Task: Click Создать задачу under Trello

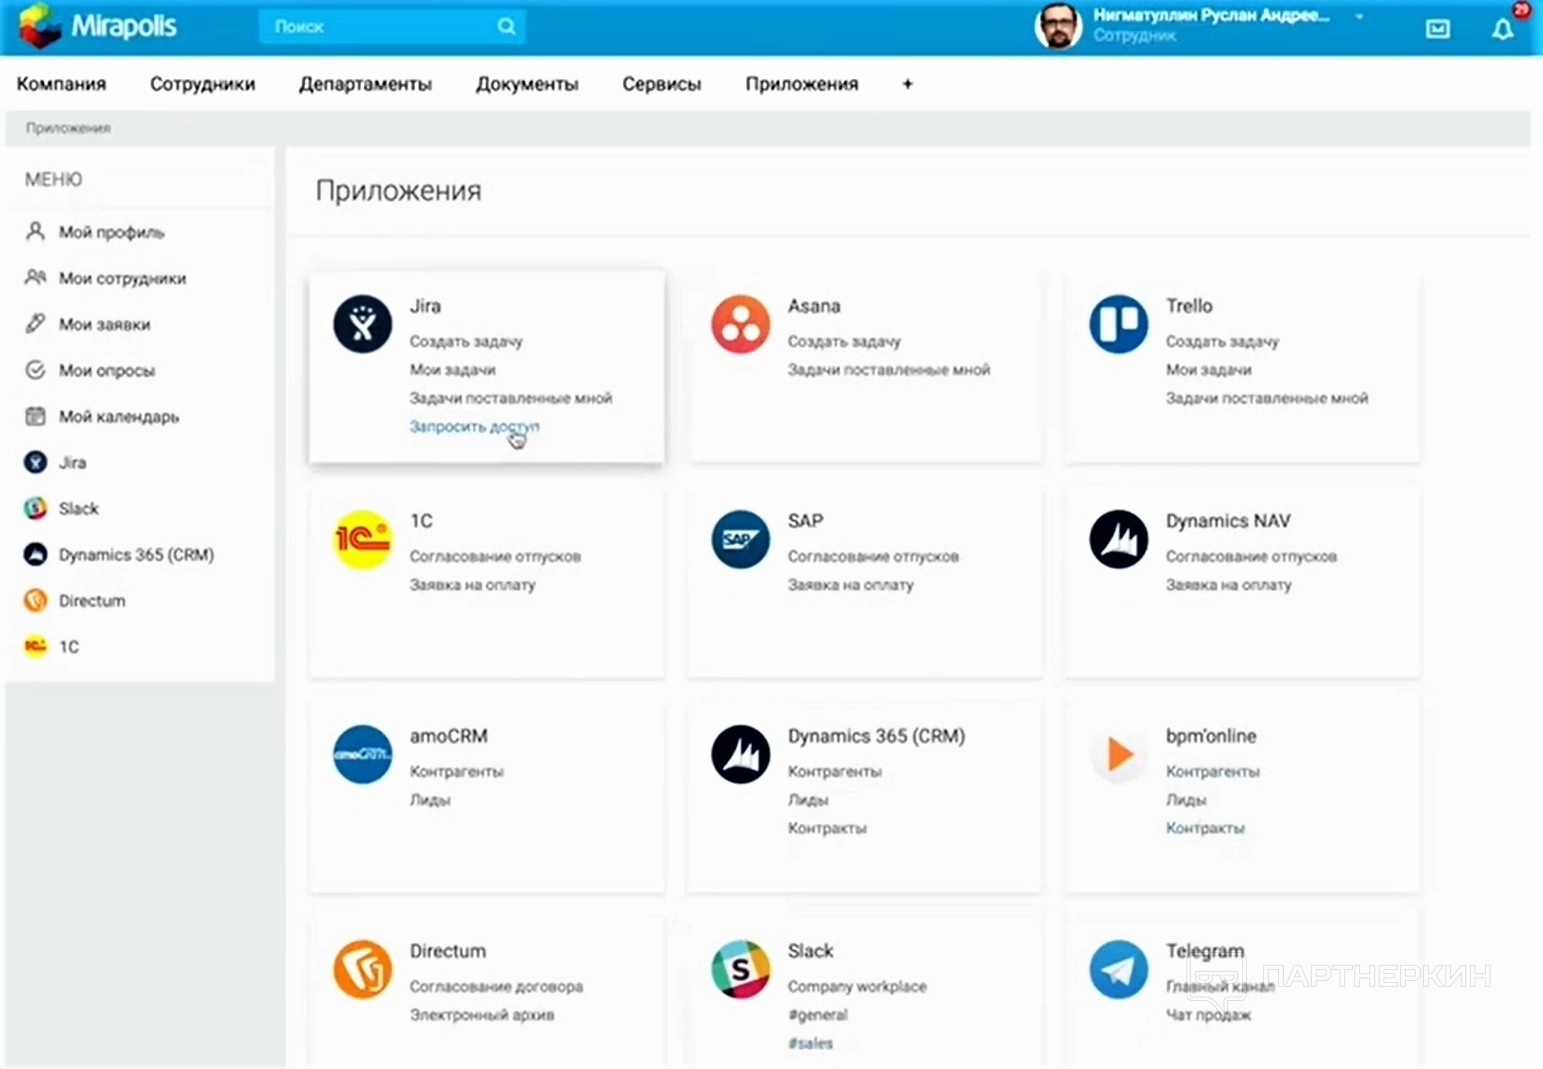Action: [x=1222, y=341]
